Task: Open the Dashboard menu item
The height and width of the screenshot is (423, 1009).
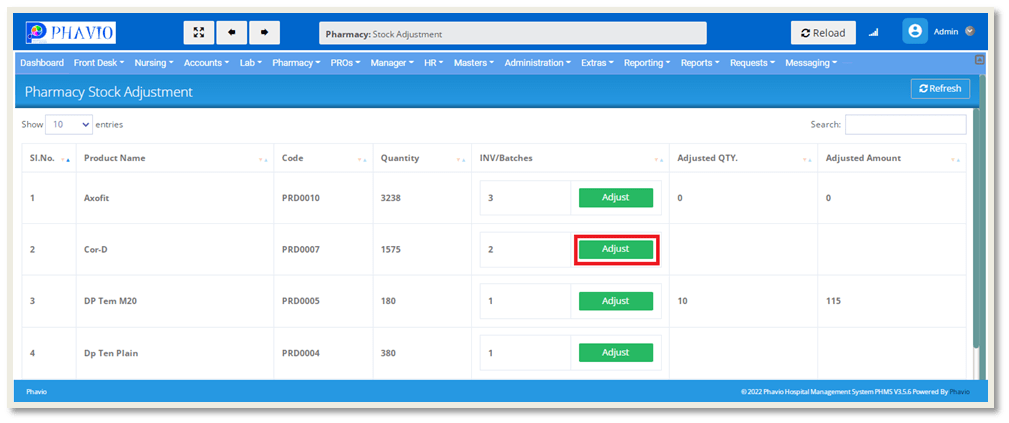Action: pyautogui.click(x=42, y=62)
